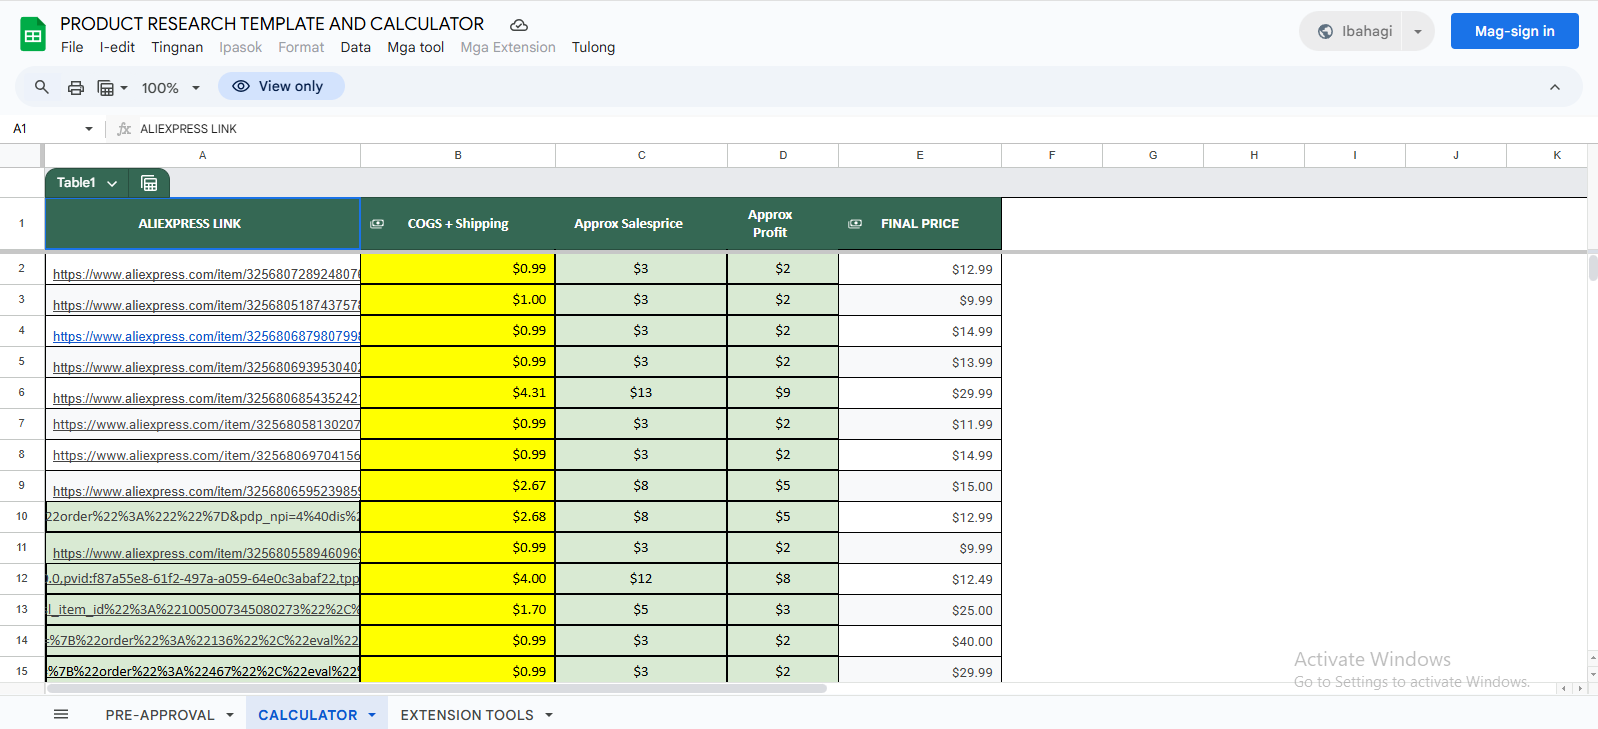
Task: Open the AliExpress link in row 9
Action: pos(206,491)
